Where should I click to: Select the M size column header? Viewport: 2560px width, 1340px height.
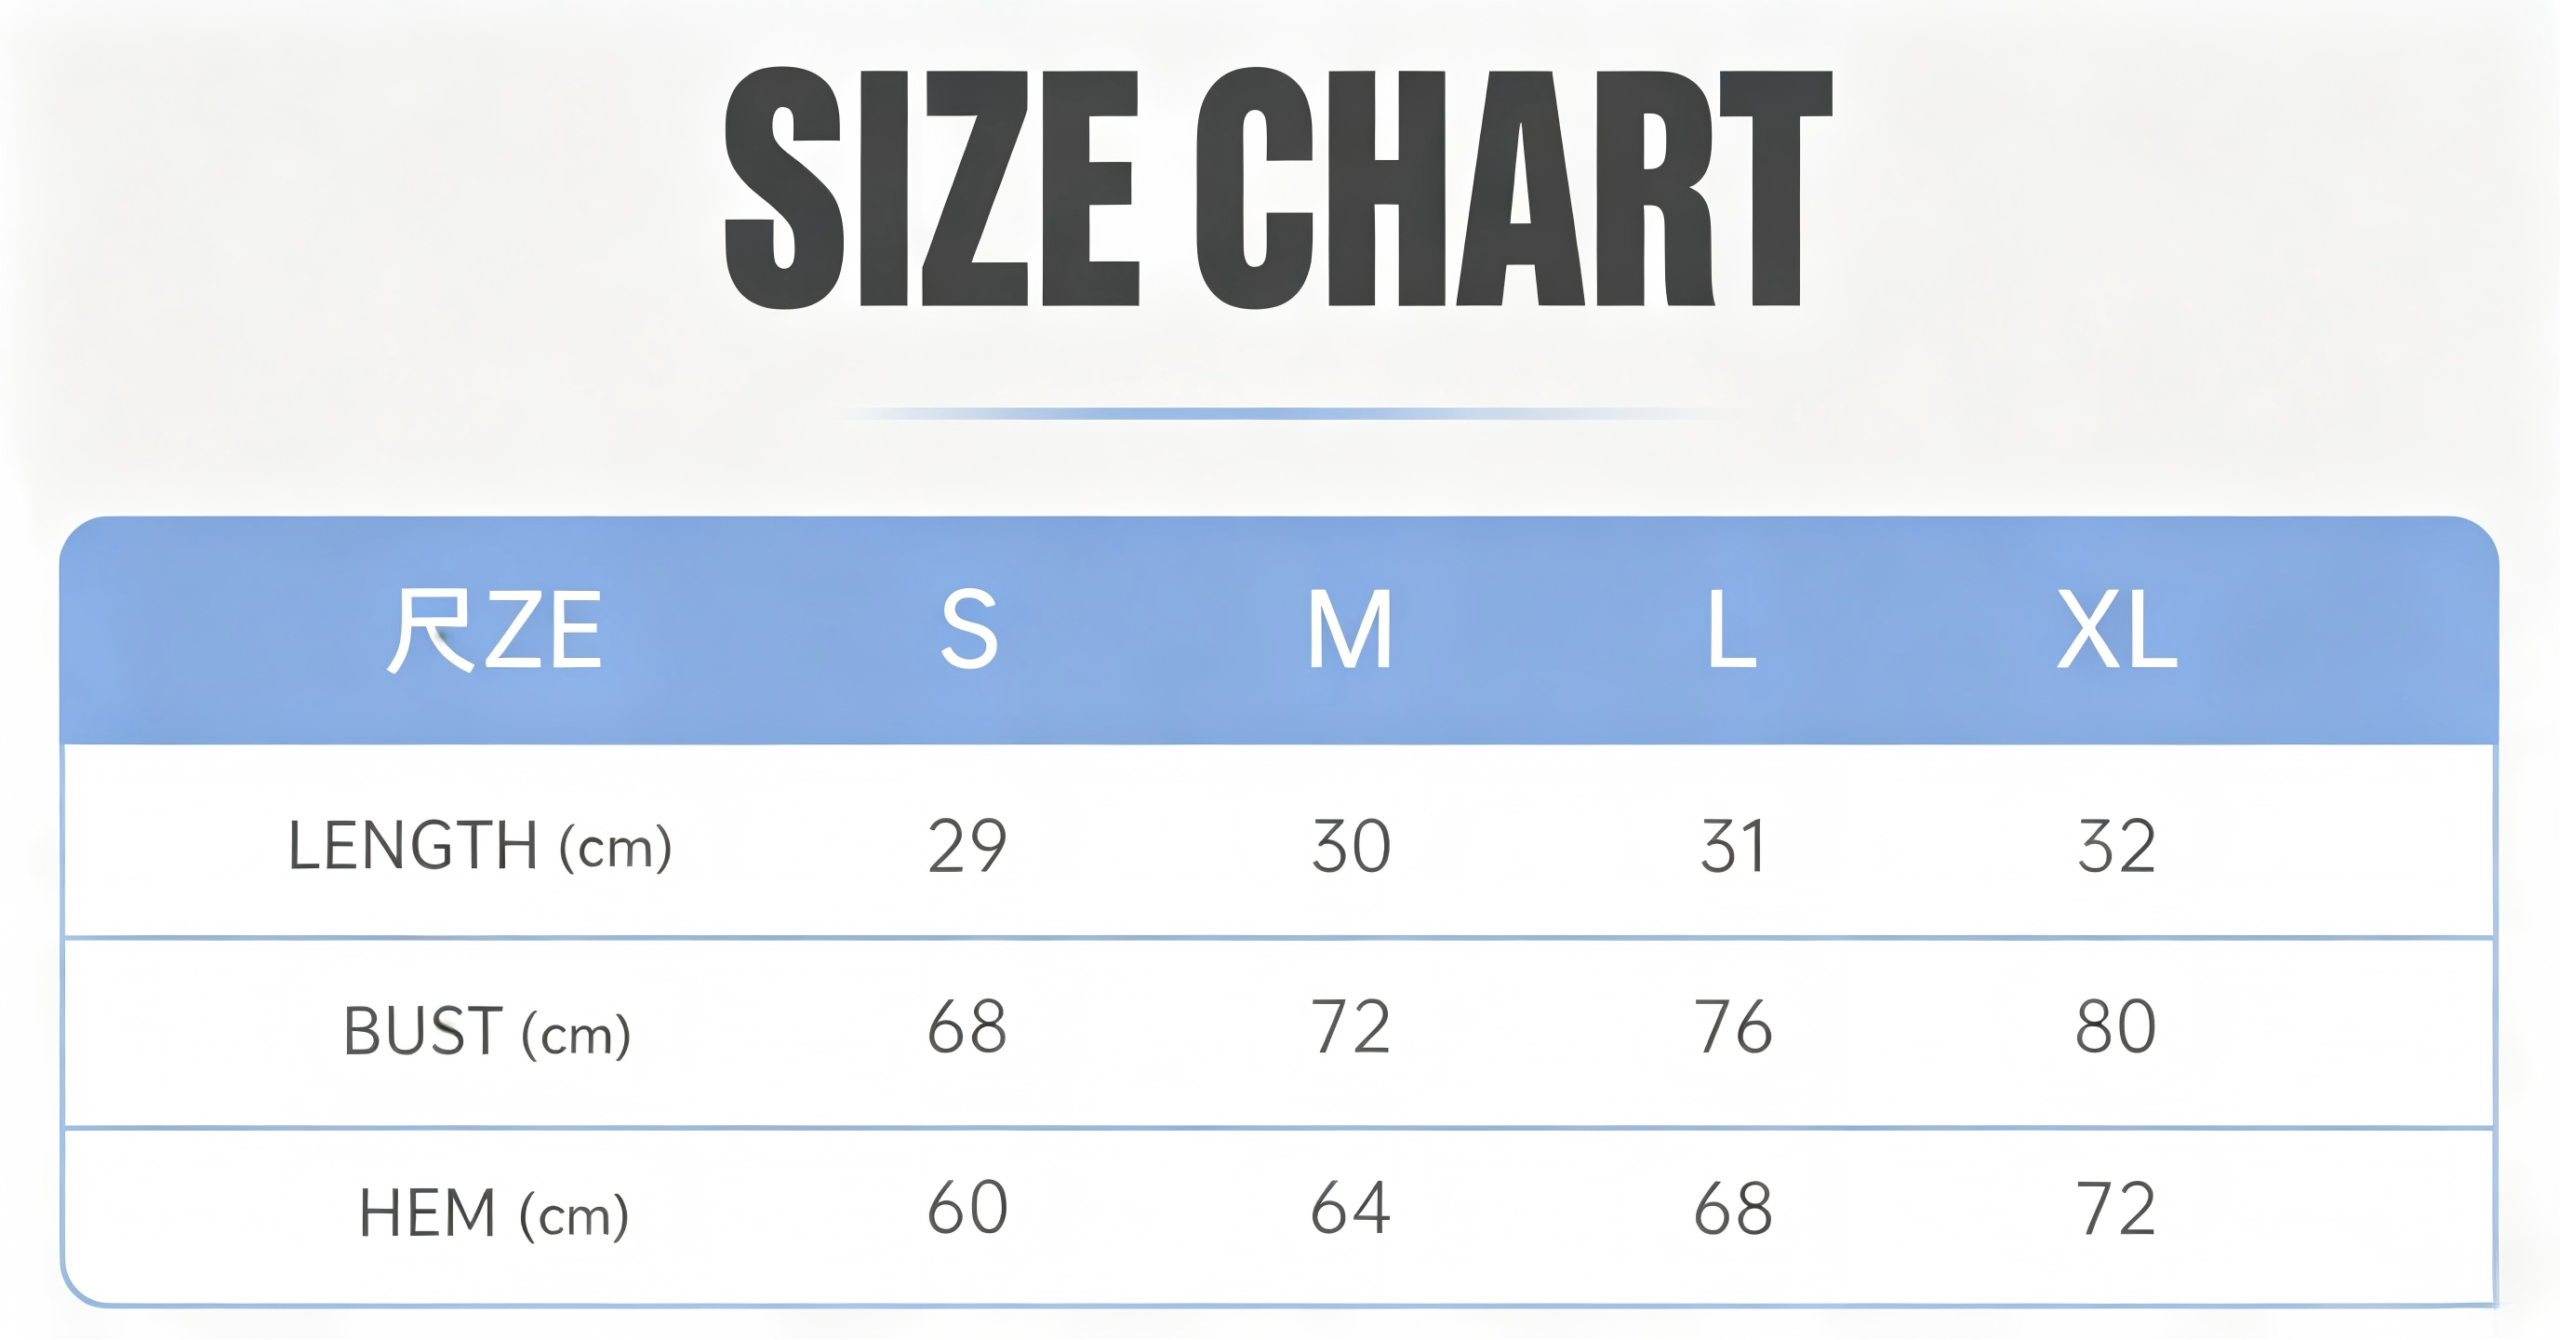click(x=1350, y=630)
